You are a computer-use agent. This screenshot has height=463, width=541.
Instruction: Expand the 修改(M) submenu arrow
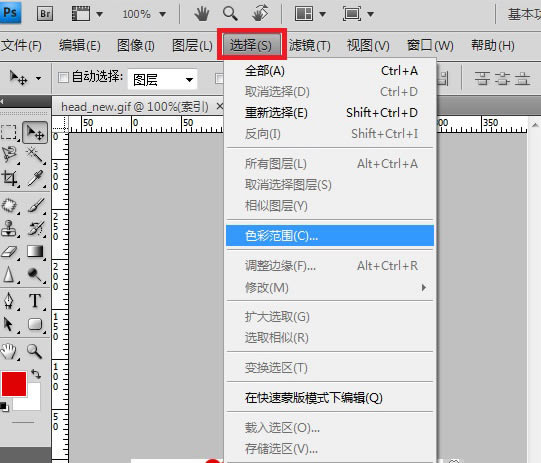(x=424, y=287)
